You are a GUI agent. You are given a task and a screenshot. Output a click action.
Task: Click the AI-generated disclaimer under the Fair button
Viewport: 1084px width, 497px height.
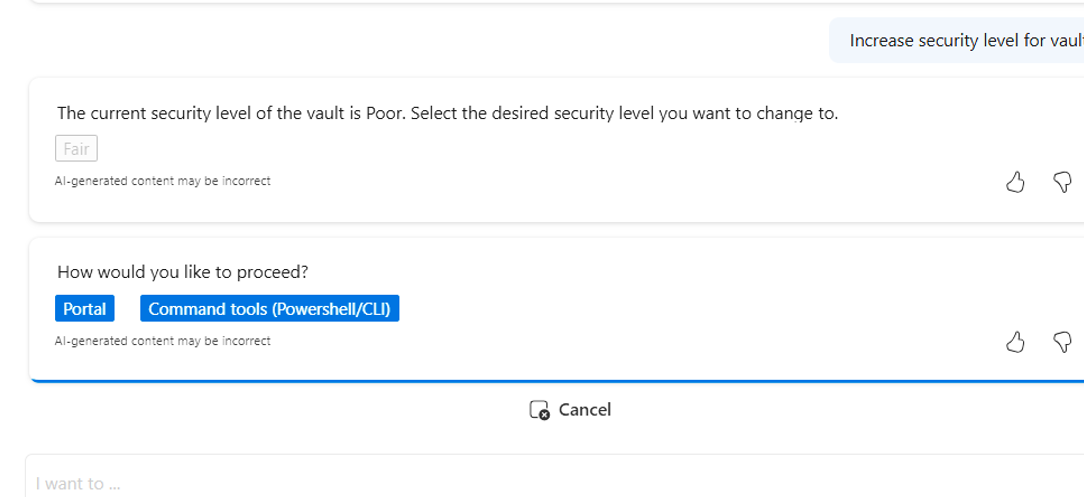click(162, 181)
